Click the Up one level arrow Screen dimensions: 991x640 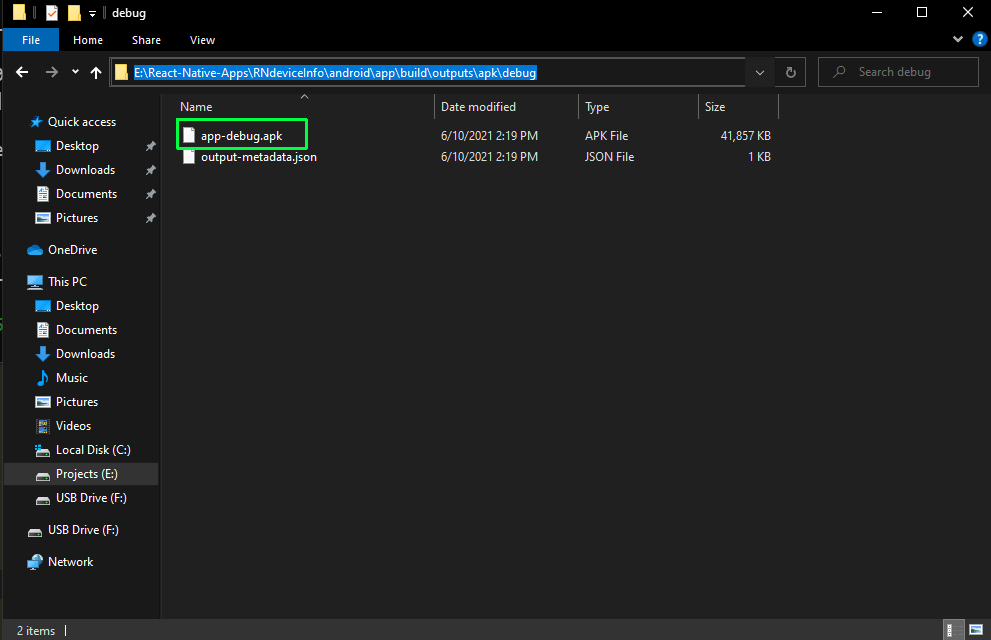[x=96, y=72]
